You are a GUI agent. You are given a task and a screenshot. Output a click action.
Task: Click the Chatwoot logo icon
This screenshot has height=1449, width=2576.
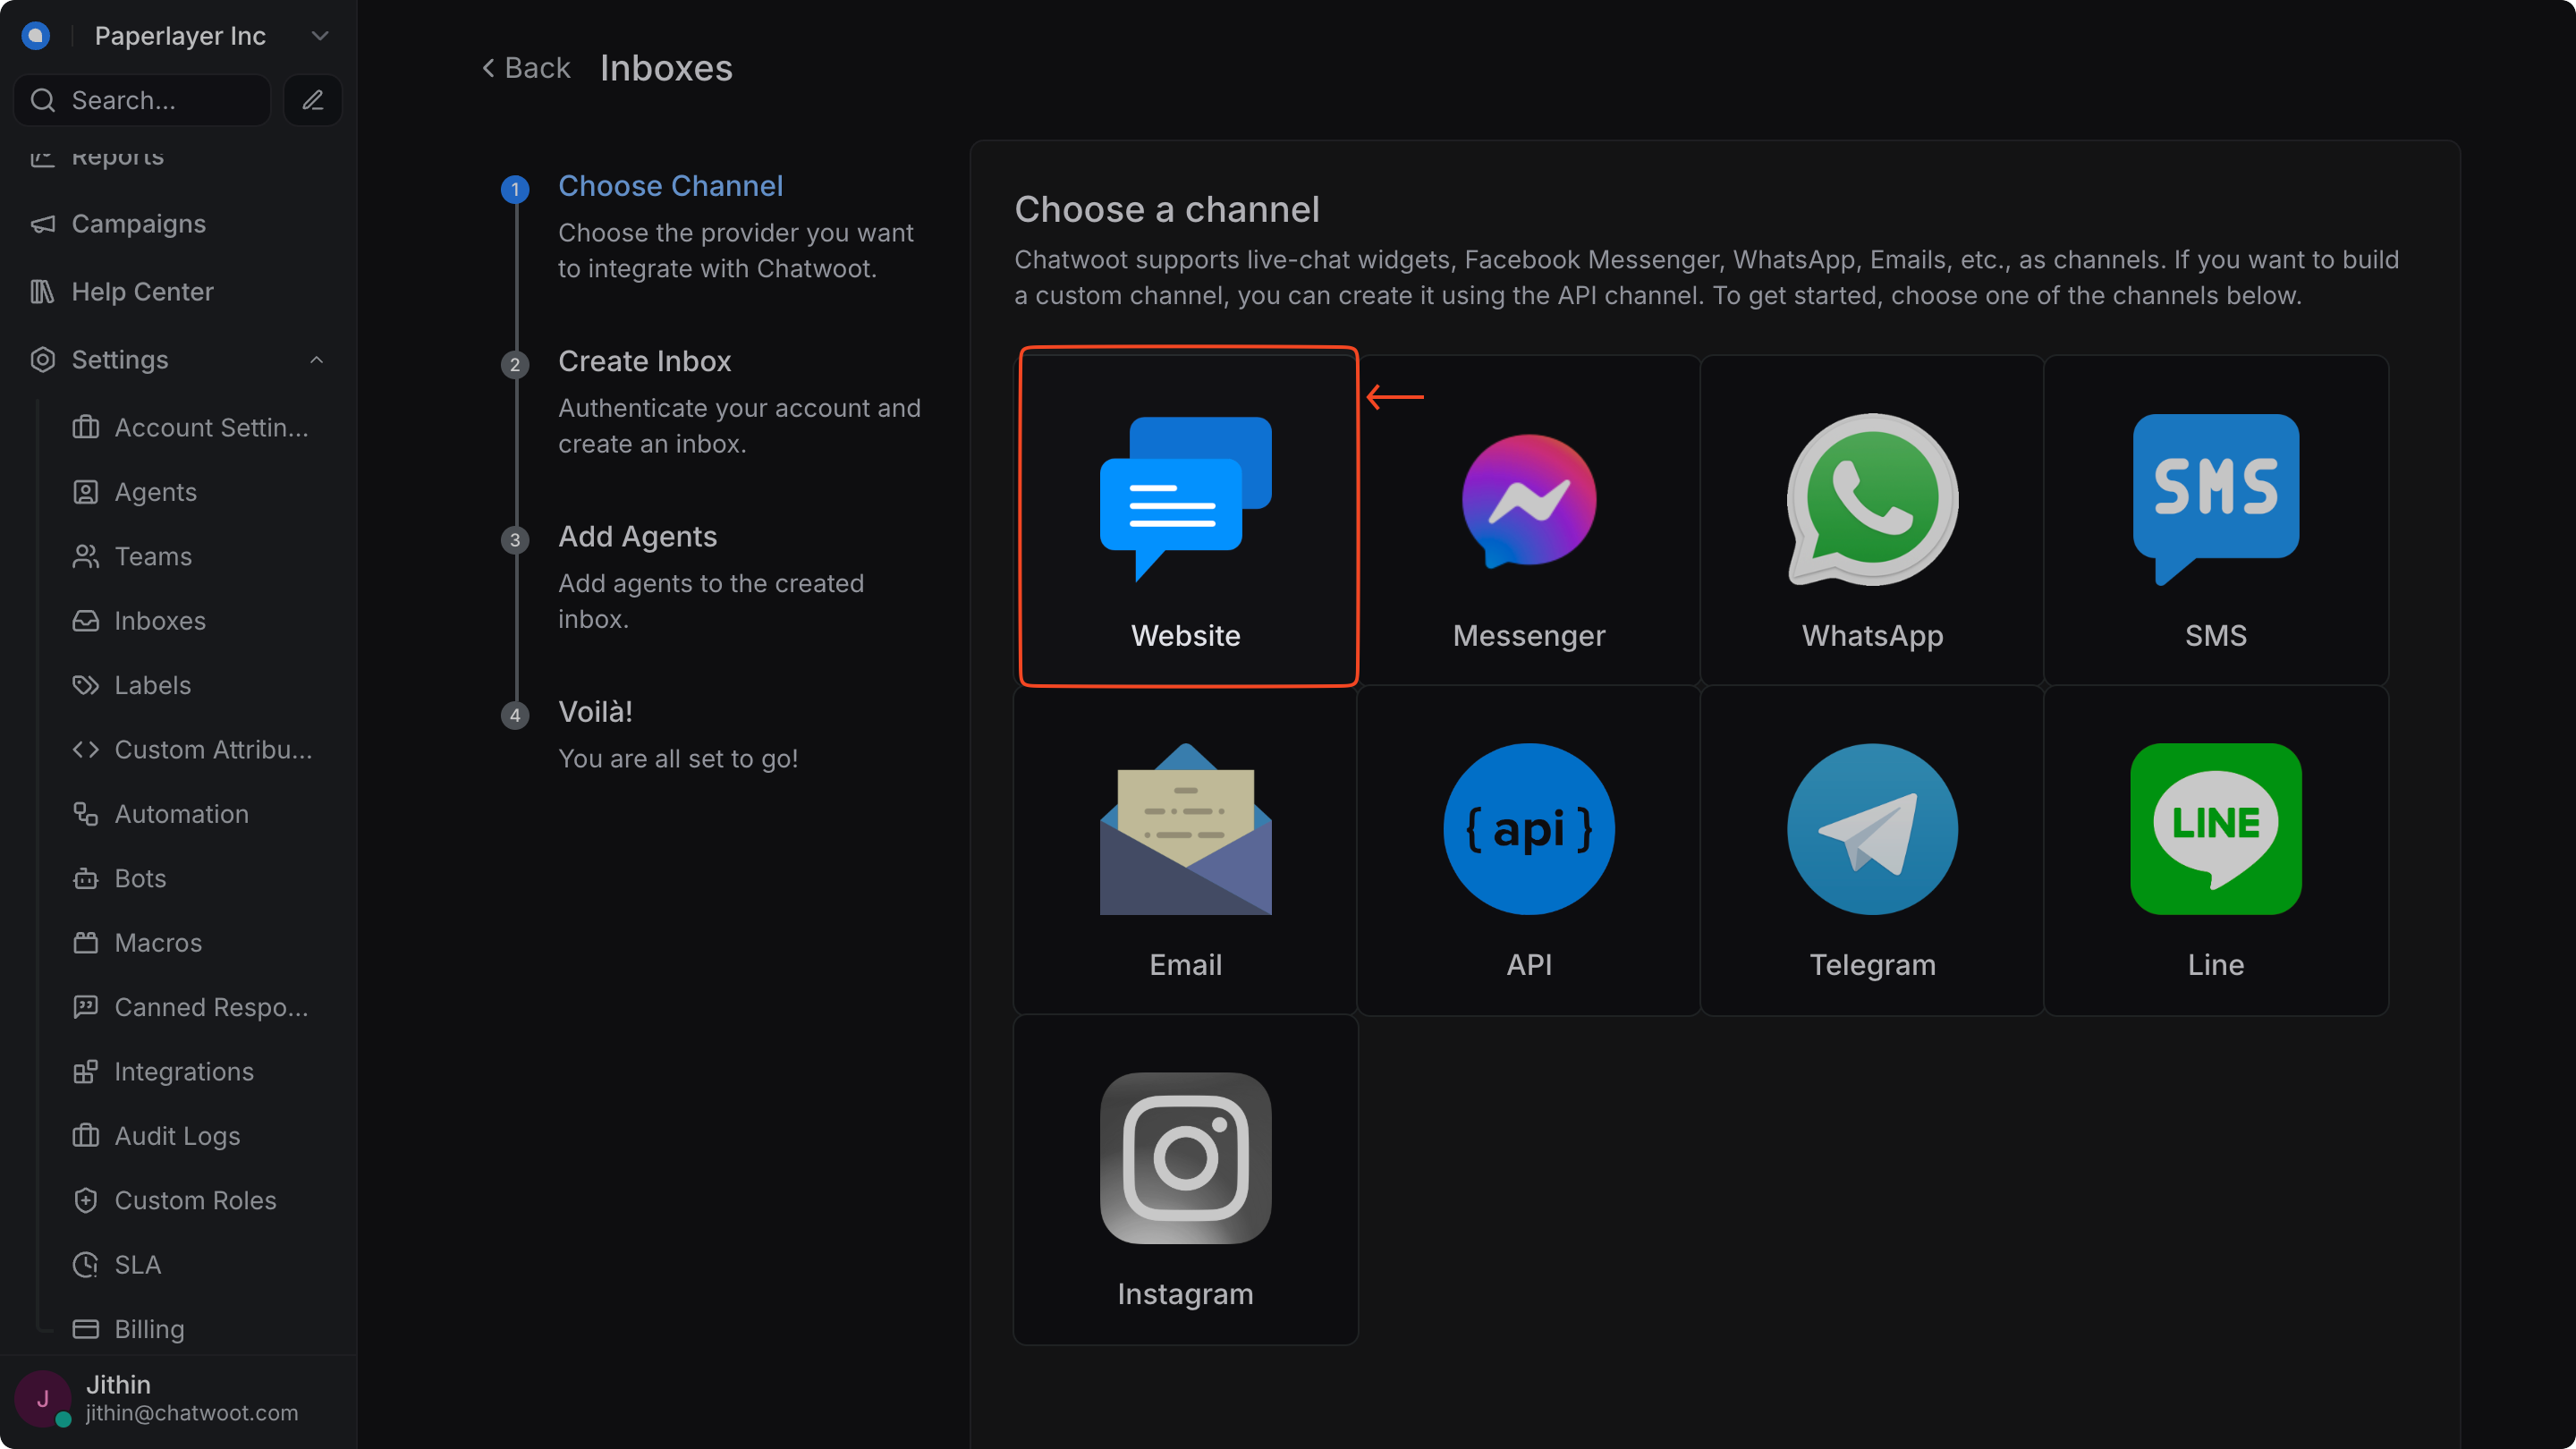point(36,36)
